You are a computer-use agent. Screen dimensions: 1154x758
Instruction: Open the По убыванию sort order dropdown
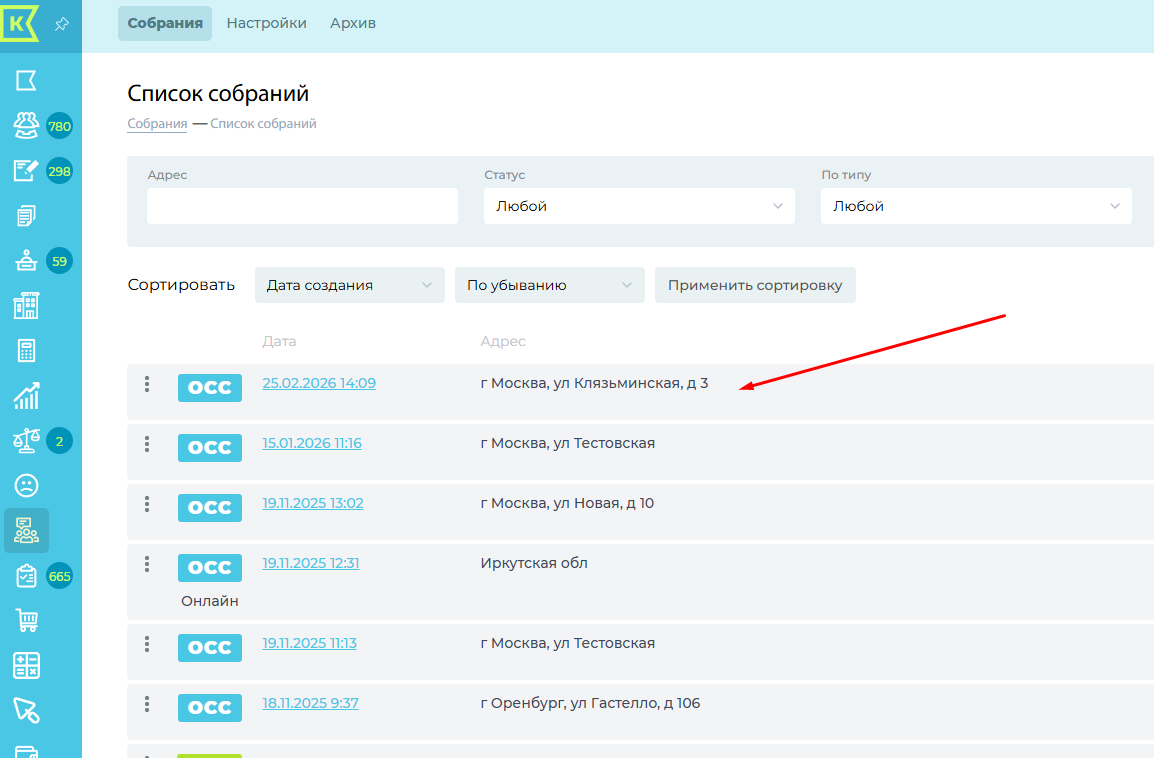click(x=549, y=285)
